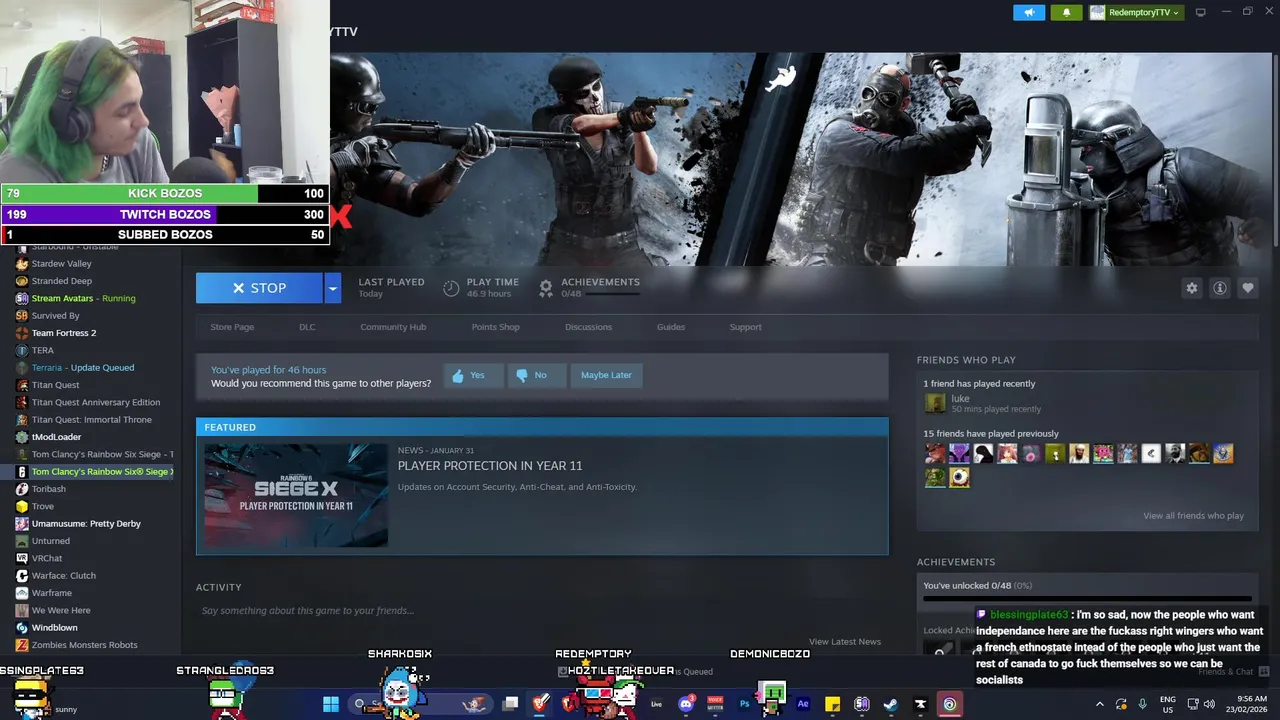Open the Points Shop tab
This screenshot has width=1280, height=720.
(x=495, y=327)
